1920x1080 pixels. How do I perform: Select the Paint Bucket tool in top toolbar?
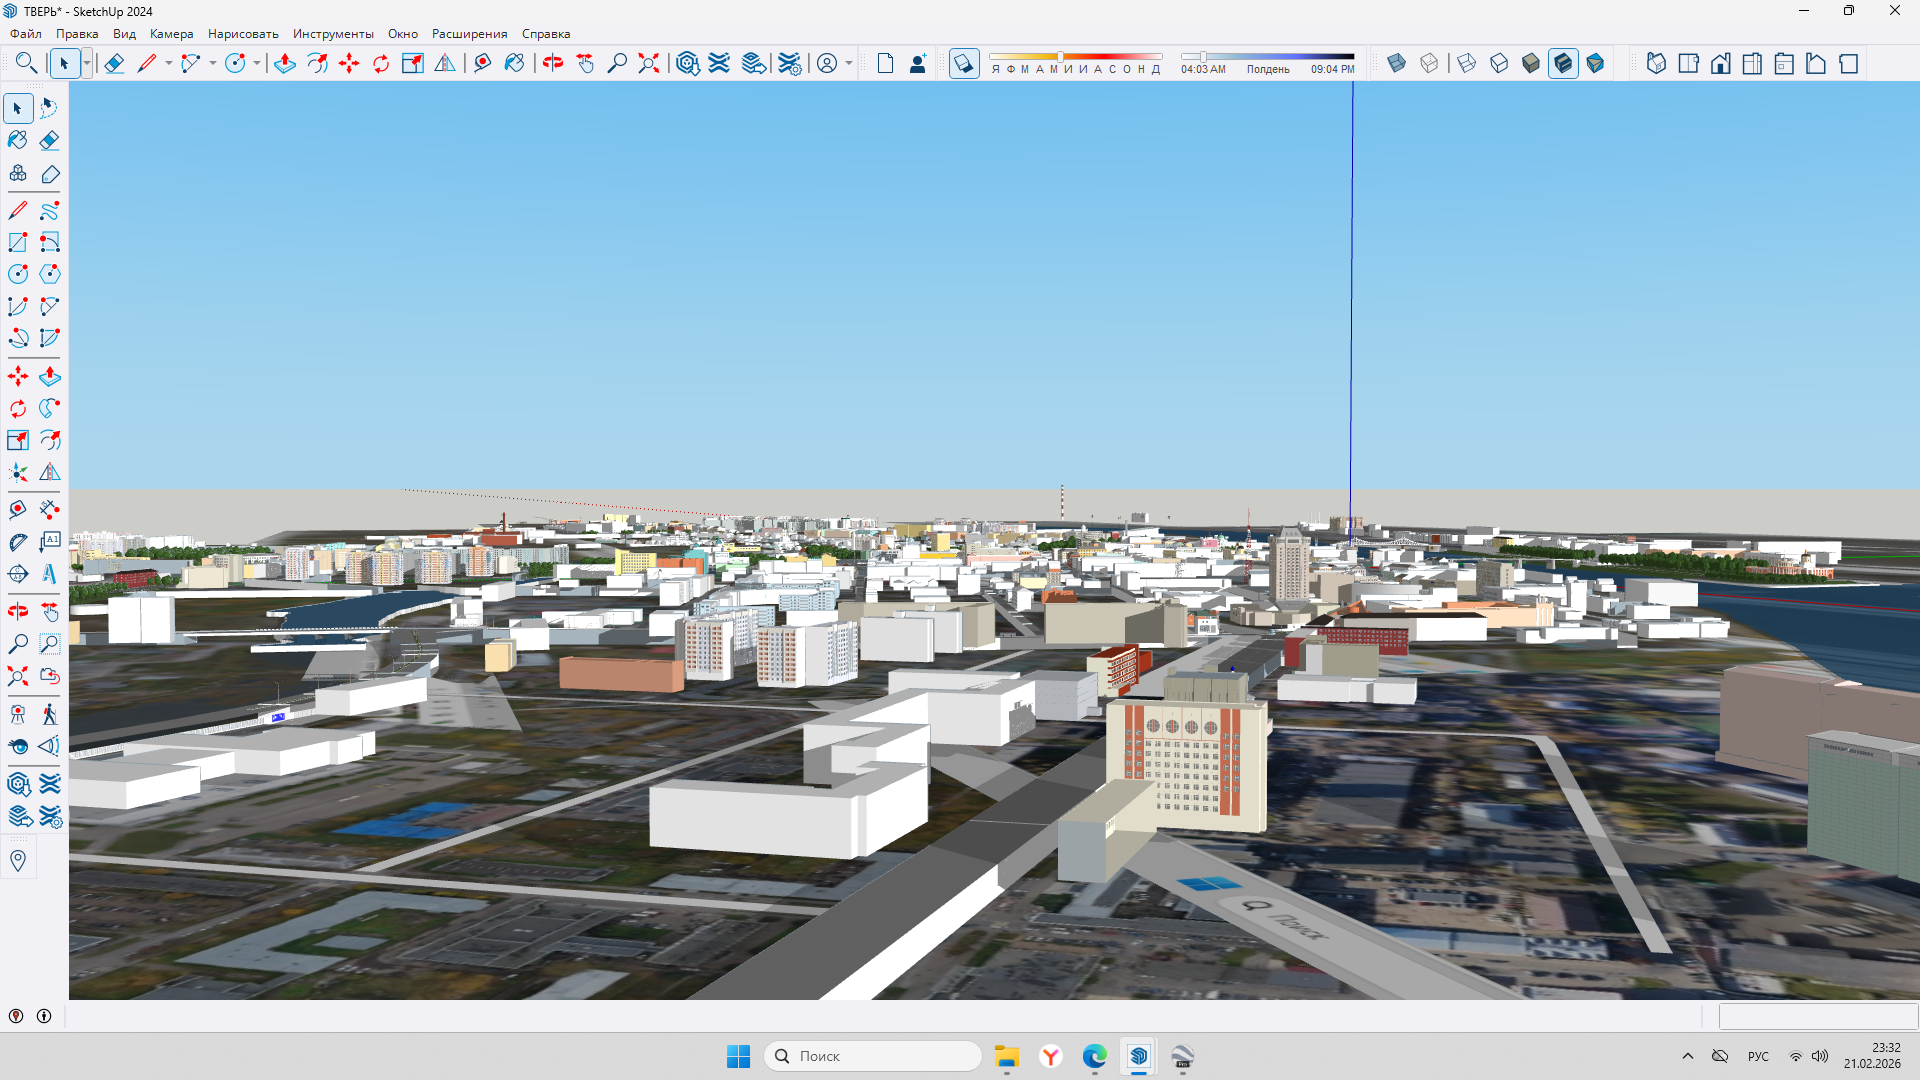[x=514, y=64]
